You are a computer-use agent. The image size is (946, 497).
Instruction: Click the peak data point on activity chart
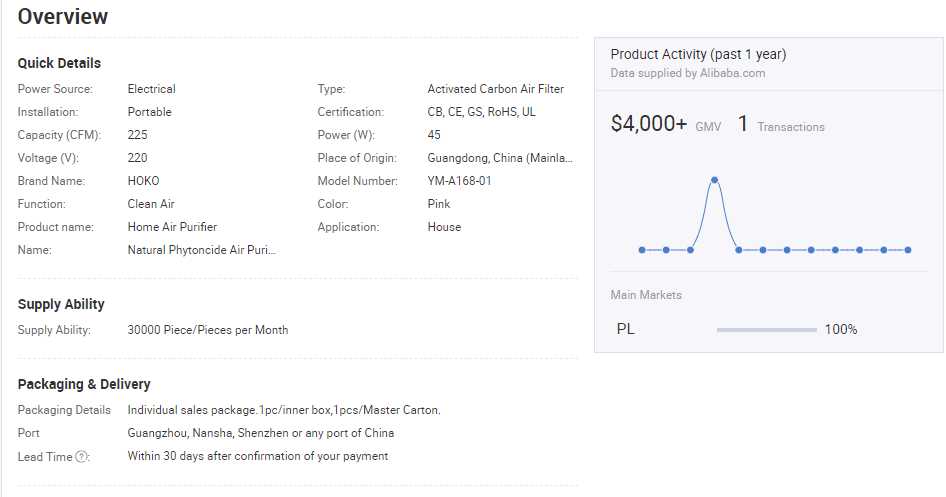[x=714, y=180]
